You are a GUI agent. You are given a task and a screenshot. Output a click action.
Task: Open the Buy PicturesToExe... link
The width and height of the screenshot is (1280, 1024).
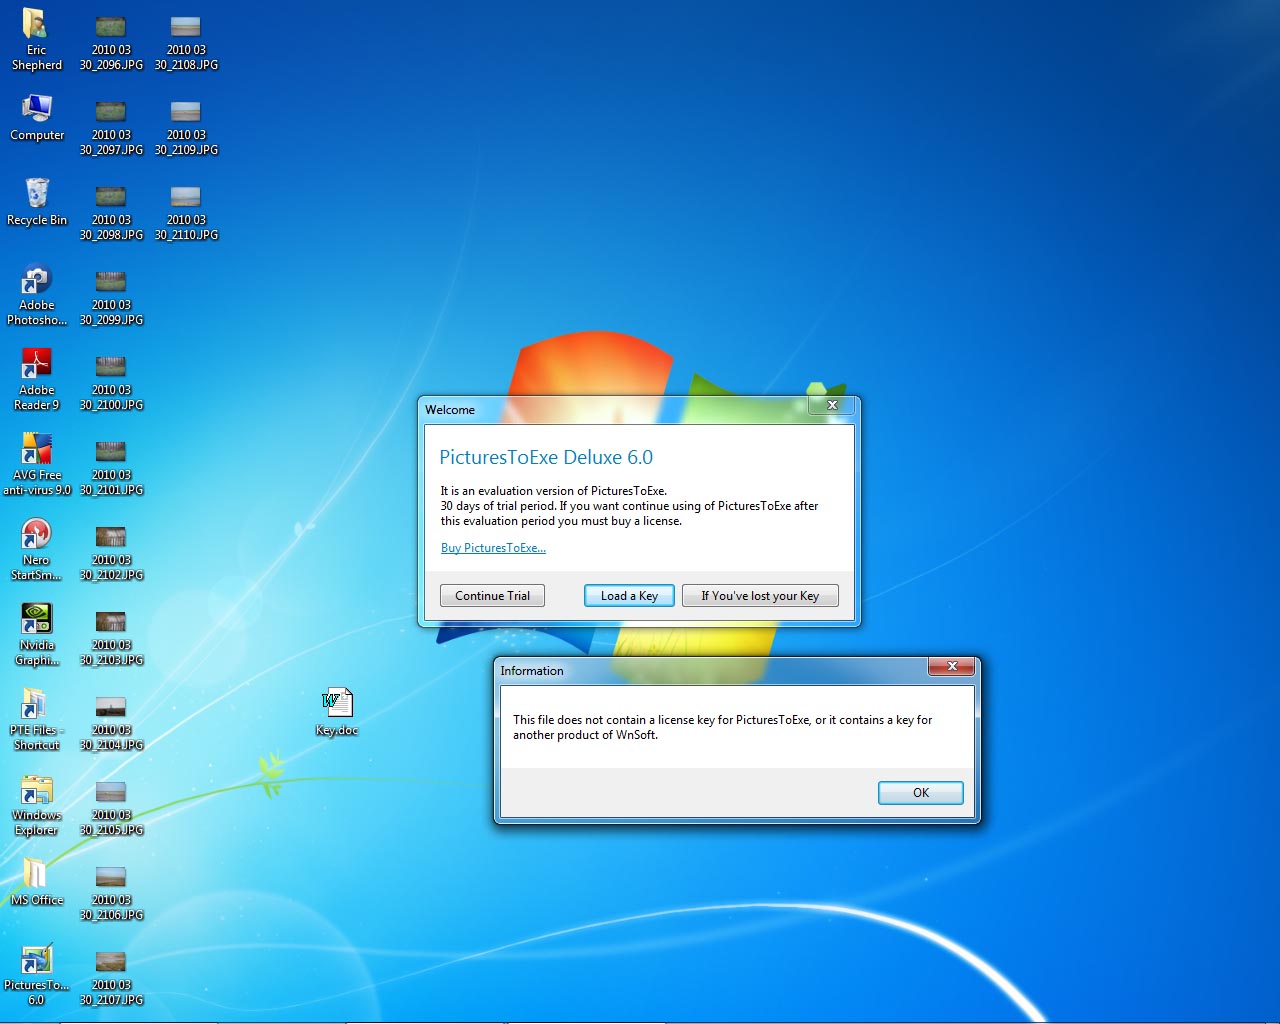tap(493, 548)
